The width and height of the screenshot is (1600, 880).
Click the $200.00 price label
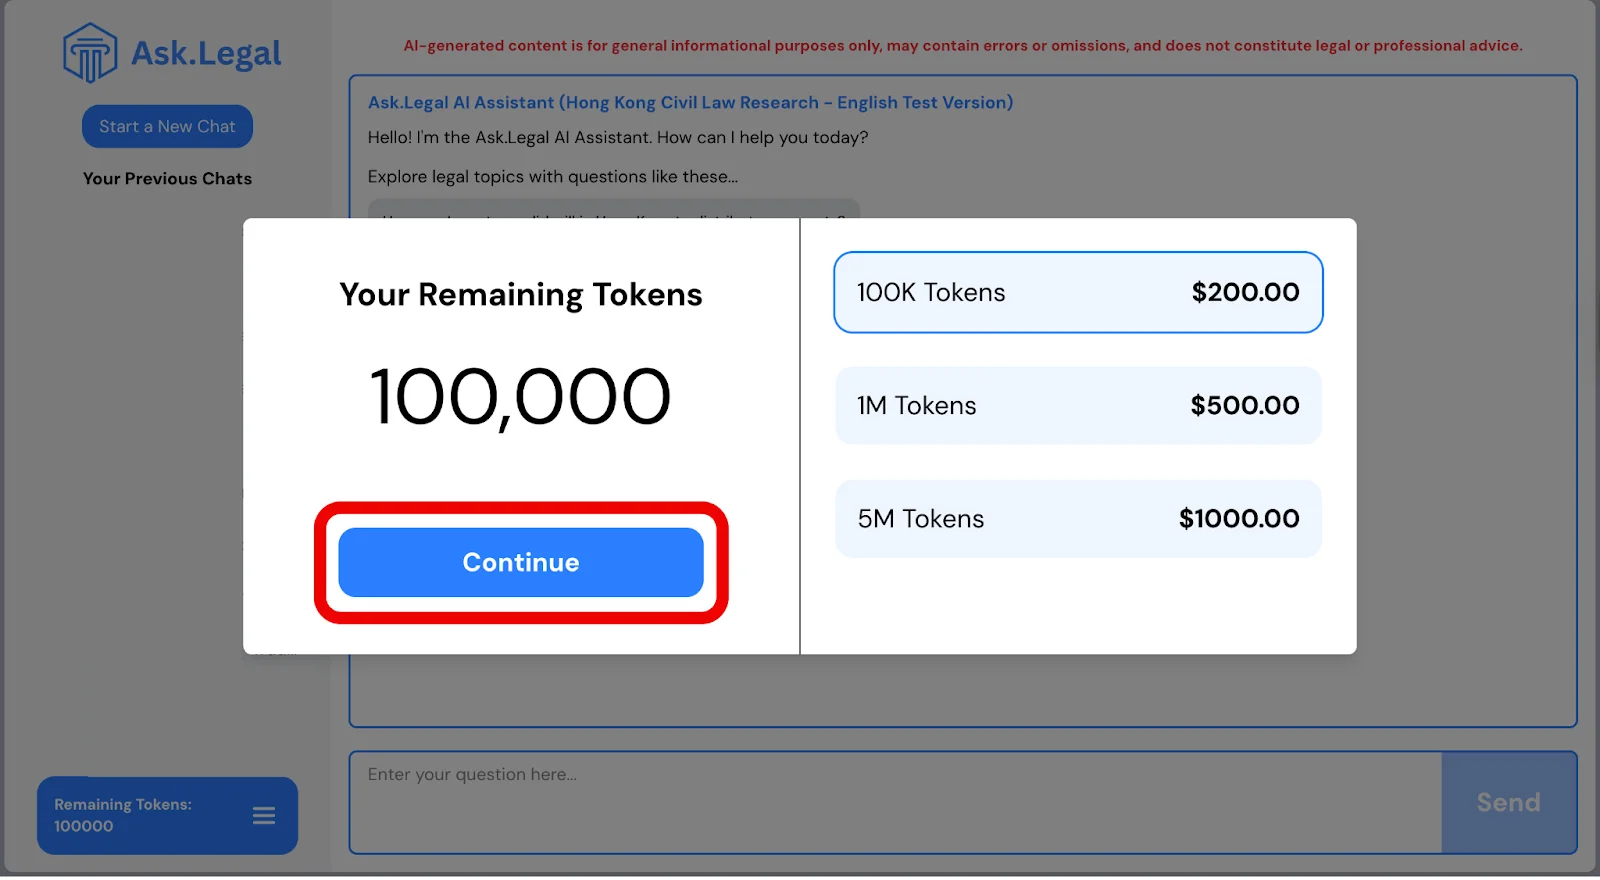click(1245, 292)
